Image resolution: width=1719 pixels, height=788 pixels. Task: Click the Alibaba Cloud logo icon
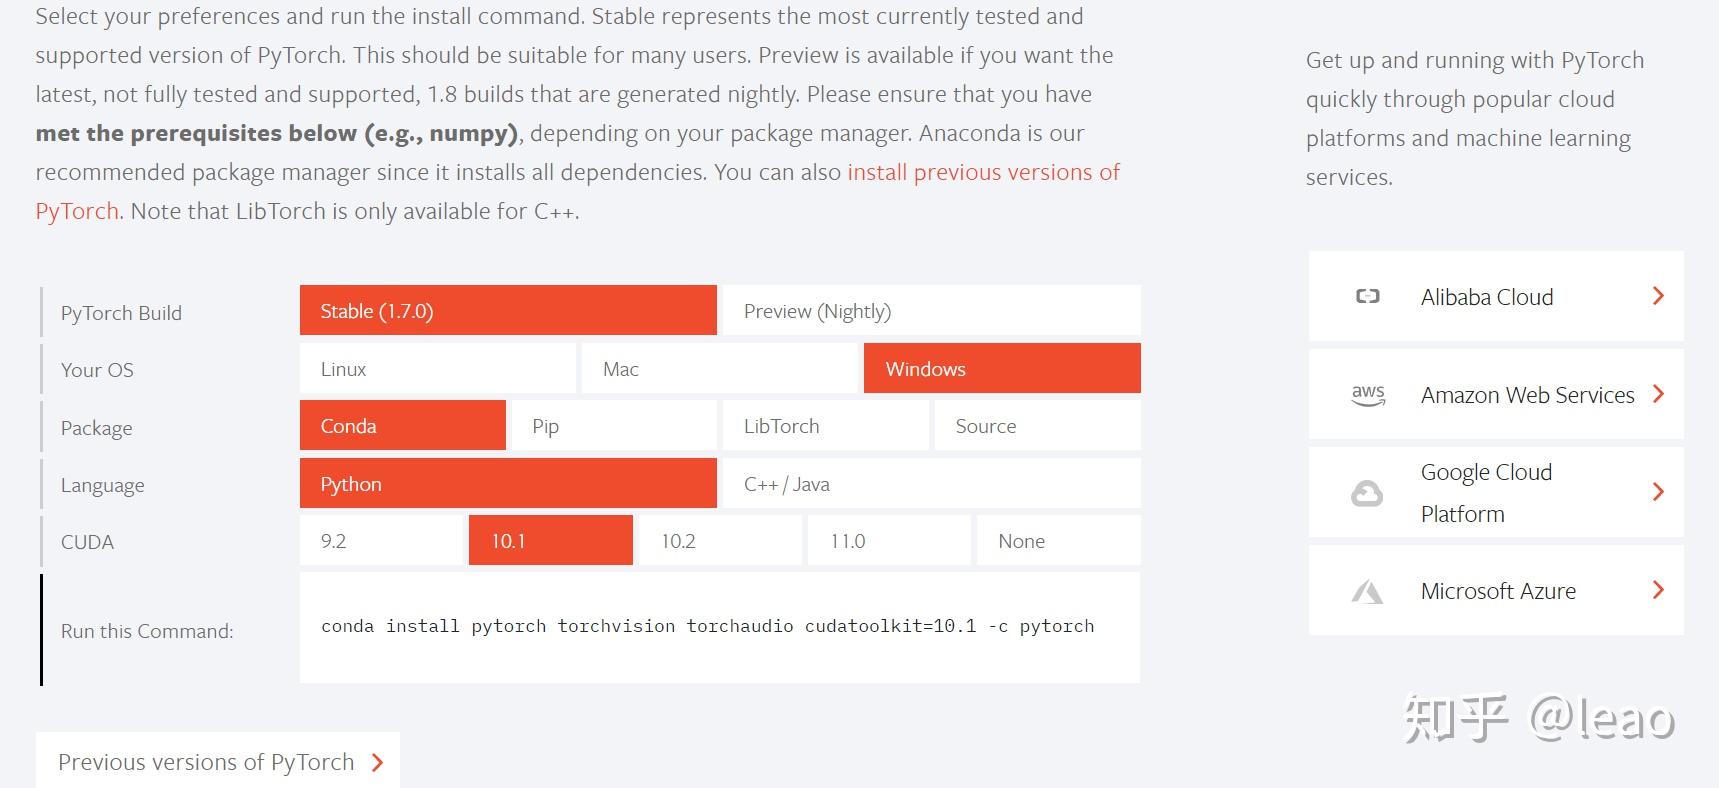coord(1367,296)
